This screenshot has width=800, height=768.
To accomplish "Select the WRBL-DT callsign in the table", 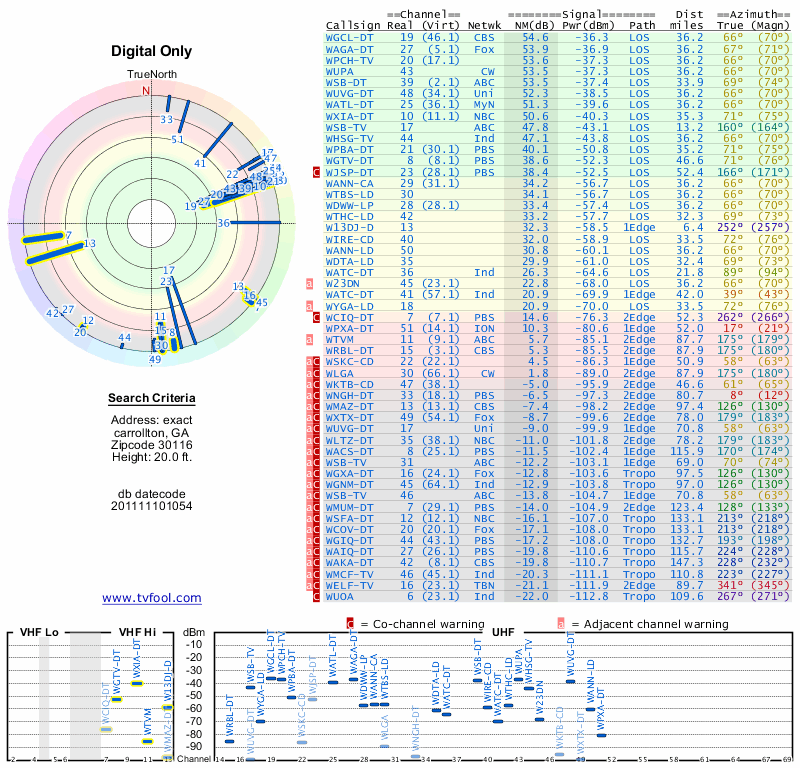I will pyautogui.click(x=349, y=351).
